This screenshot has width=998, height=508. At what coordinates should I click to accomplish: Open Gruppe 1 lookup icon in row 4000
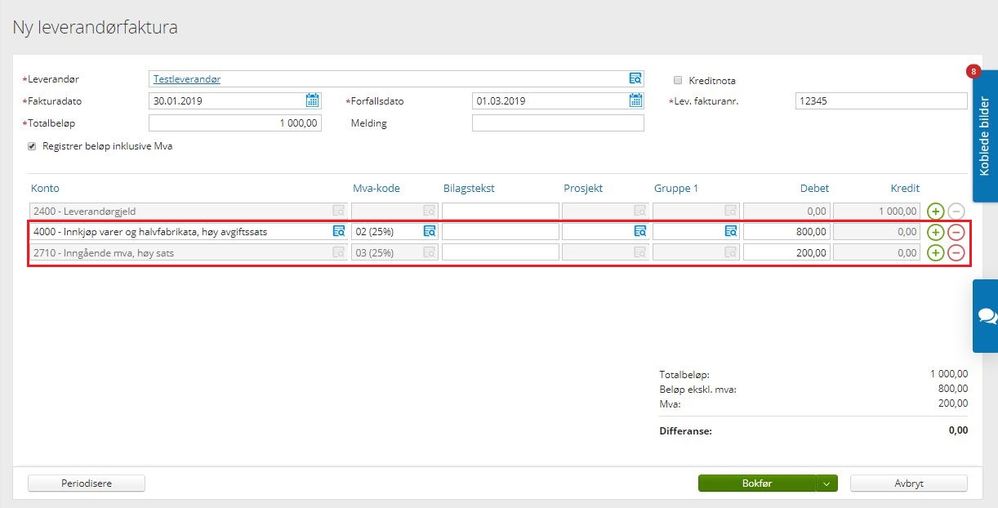click(x=731, y=232)
